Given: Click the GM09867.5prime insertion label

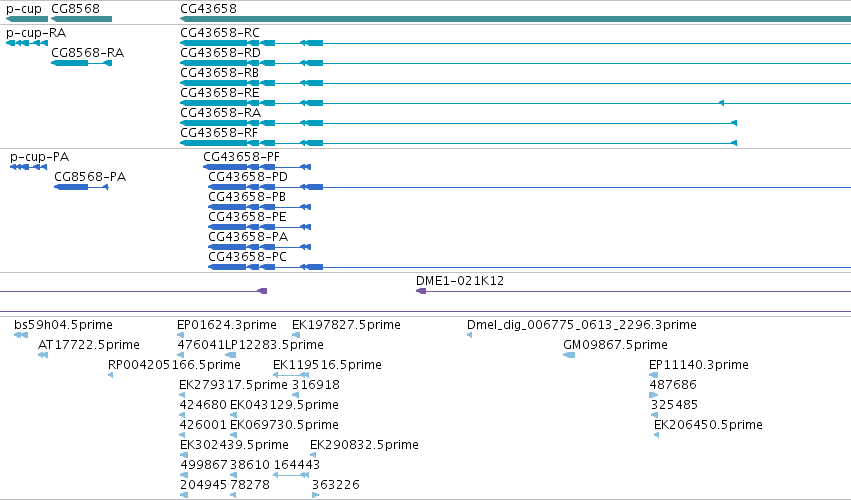Looking at the screenshot, I should click(615, 345).
